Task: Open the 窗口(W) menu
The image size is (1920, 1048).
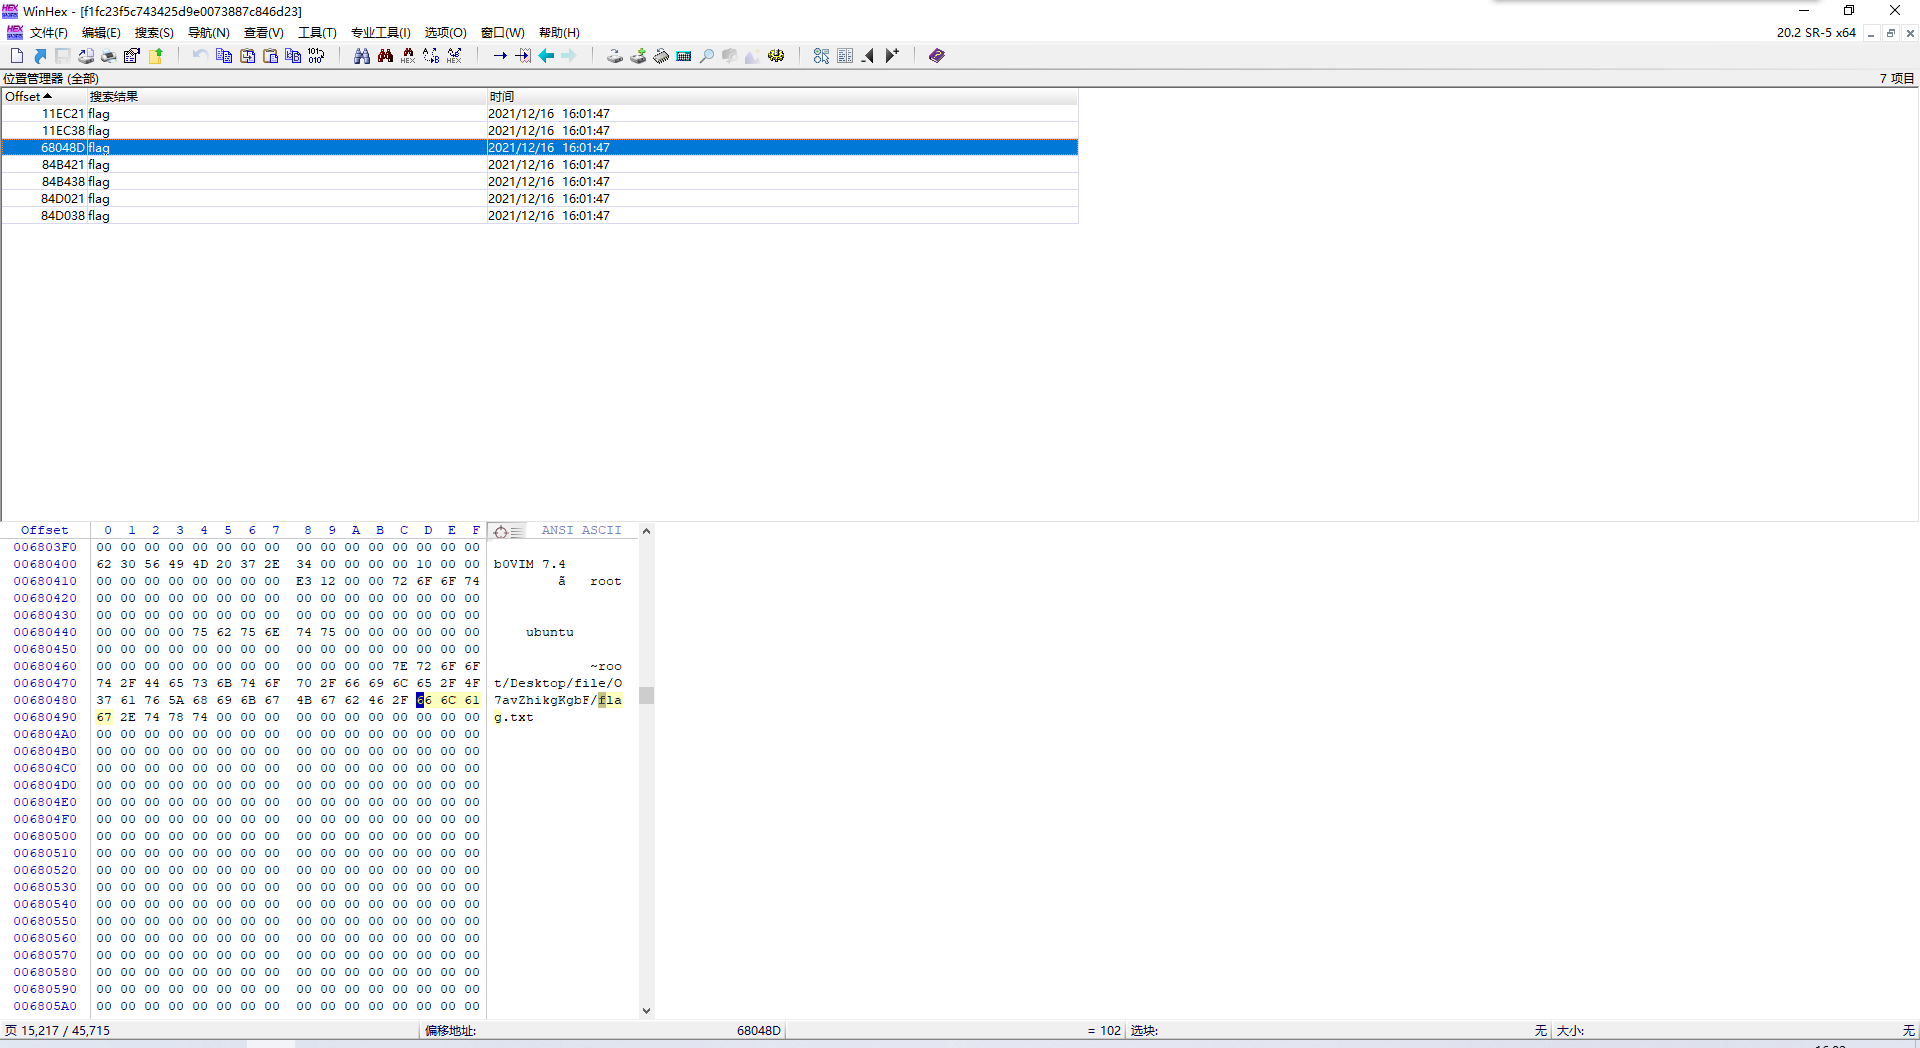Action: [x=503, y=33]
